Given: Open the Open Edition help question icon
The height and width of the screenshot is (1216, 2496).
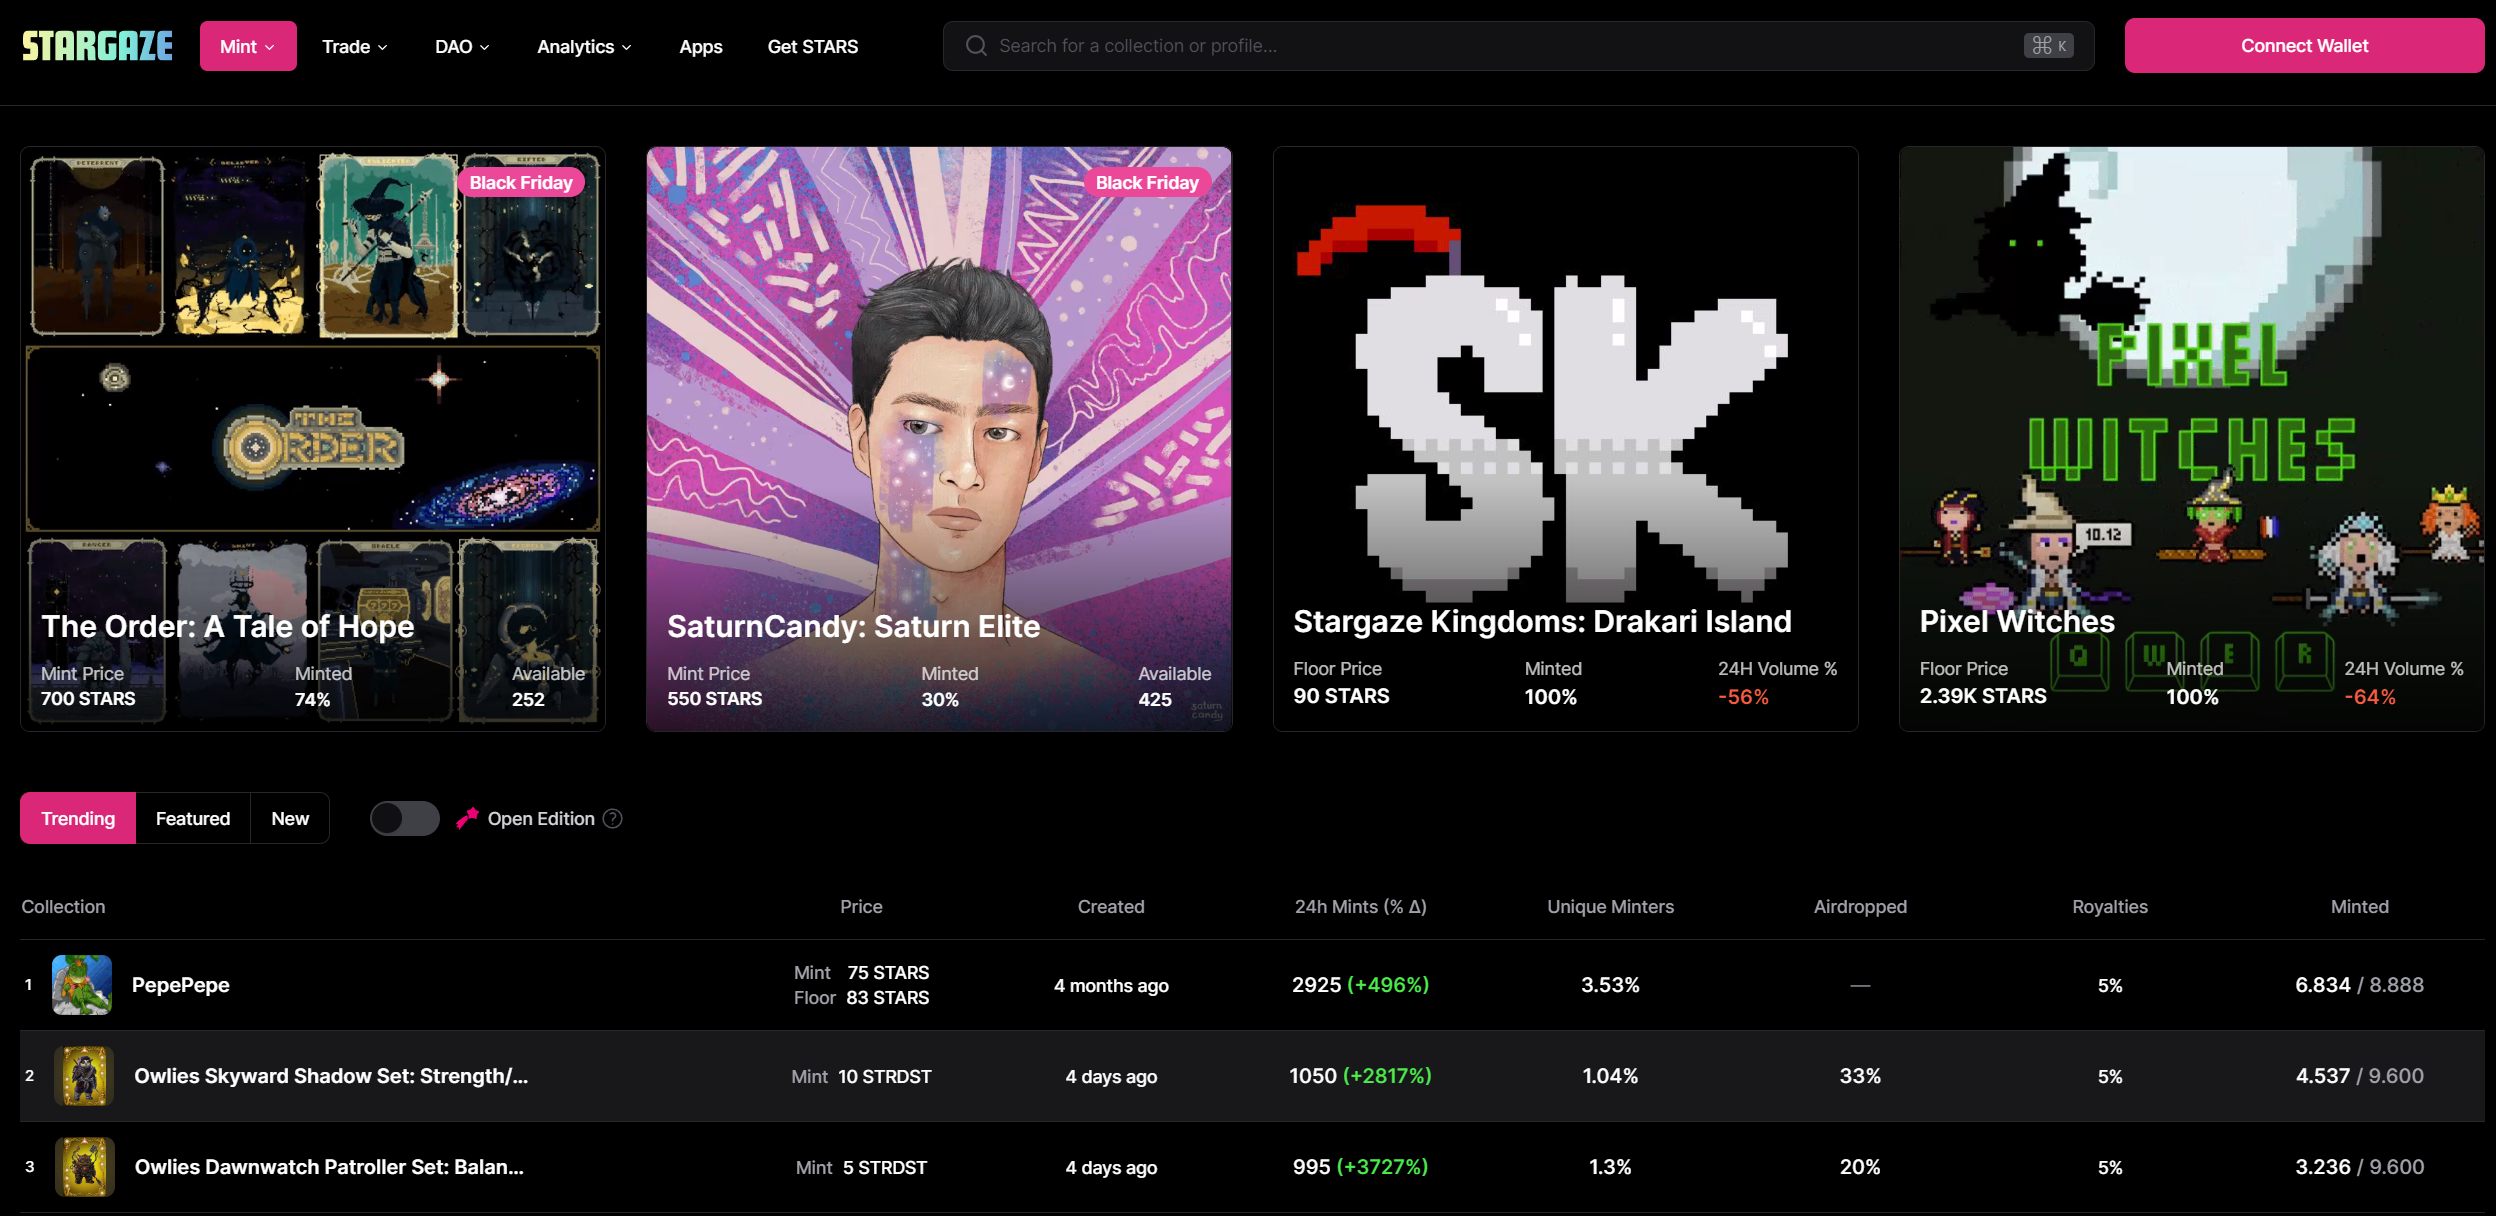Looking at the screenshot, I should (x=613, y=818).
